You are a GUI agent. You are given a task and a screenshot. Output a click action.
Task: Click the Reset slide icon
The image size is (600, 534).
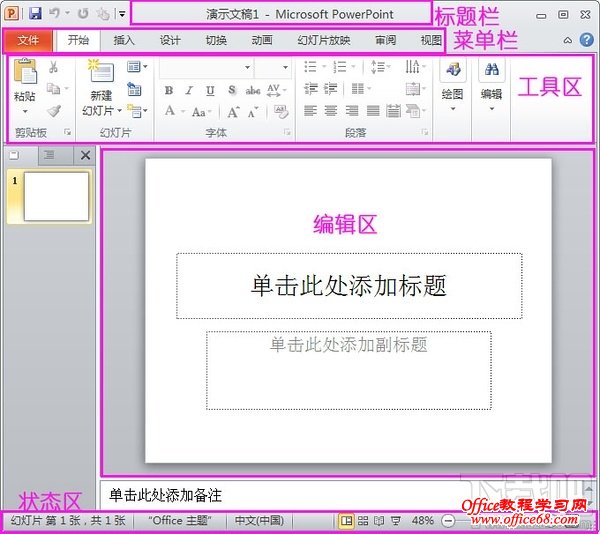pos(134,89)
